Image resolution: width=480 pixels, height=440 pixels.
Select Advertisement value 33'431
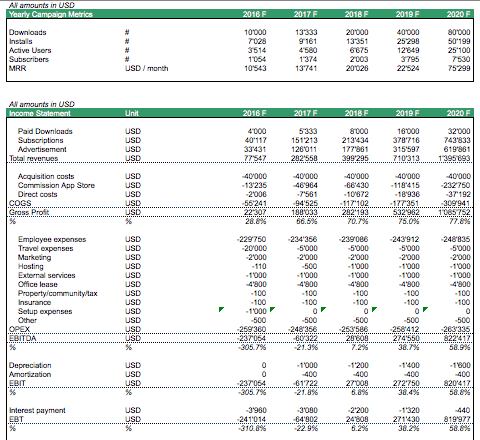pos(255,149)
